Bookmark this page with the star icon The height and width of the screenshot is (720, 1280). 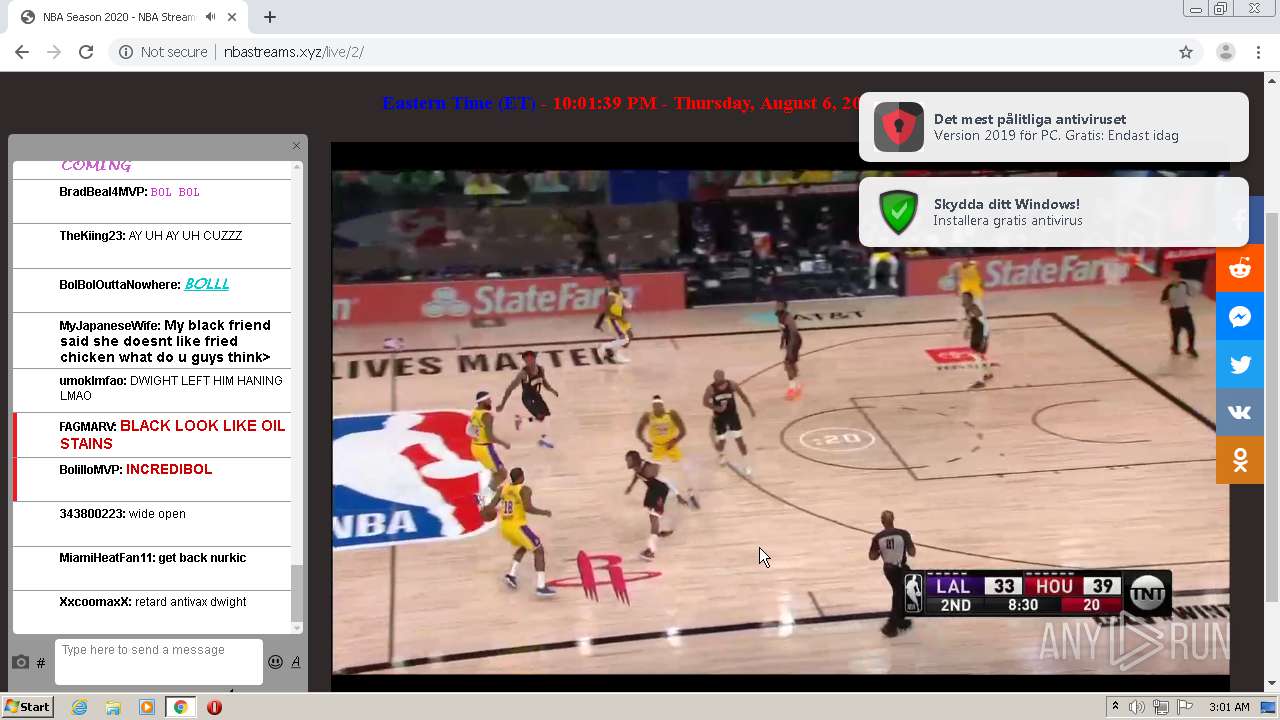(x=1186, y=52)
